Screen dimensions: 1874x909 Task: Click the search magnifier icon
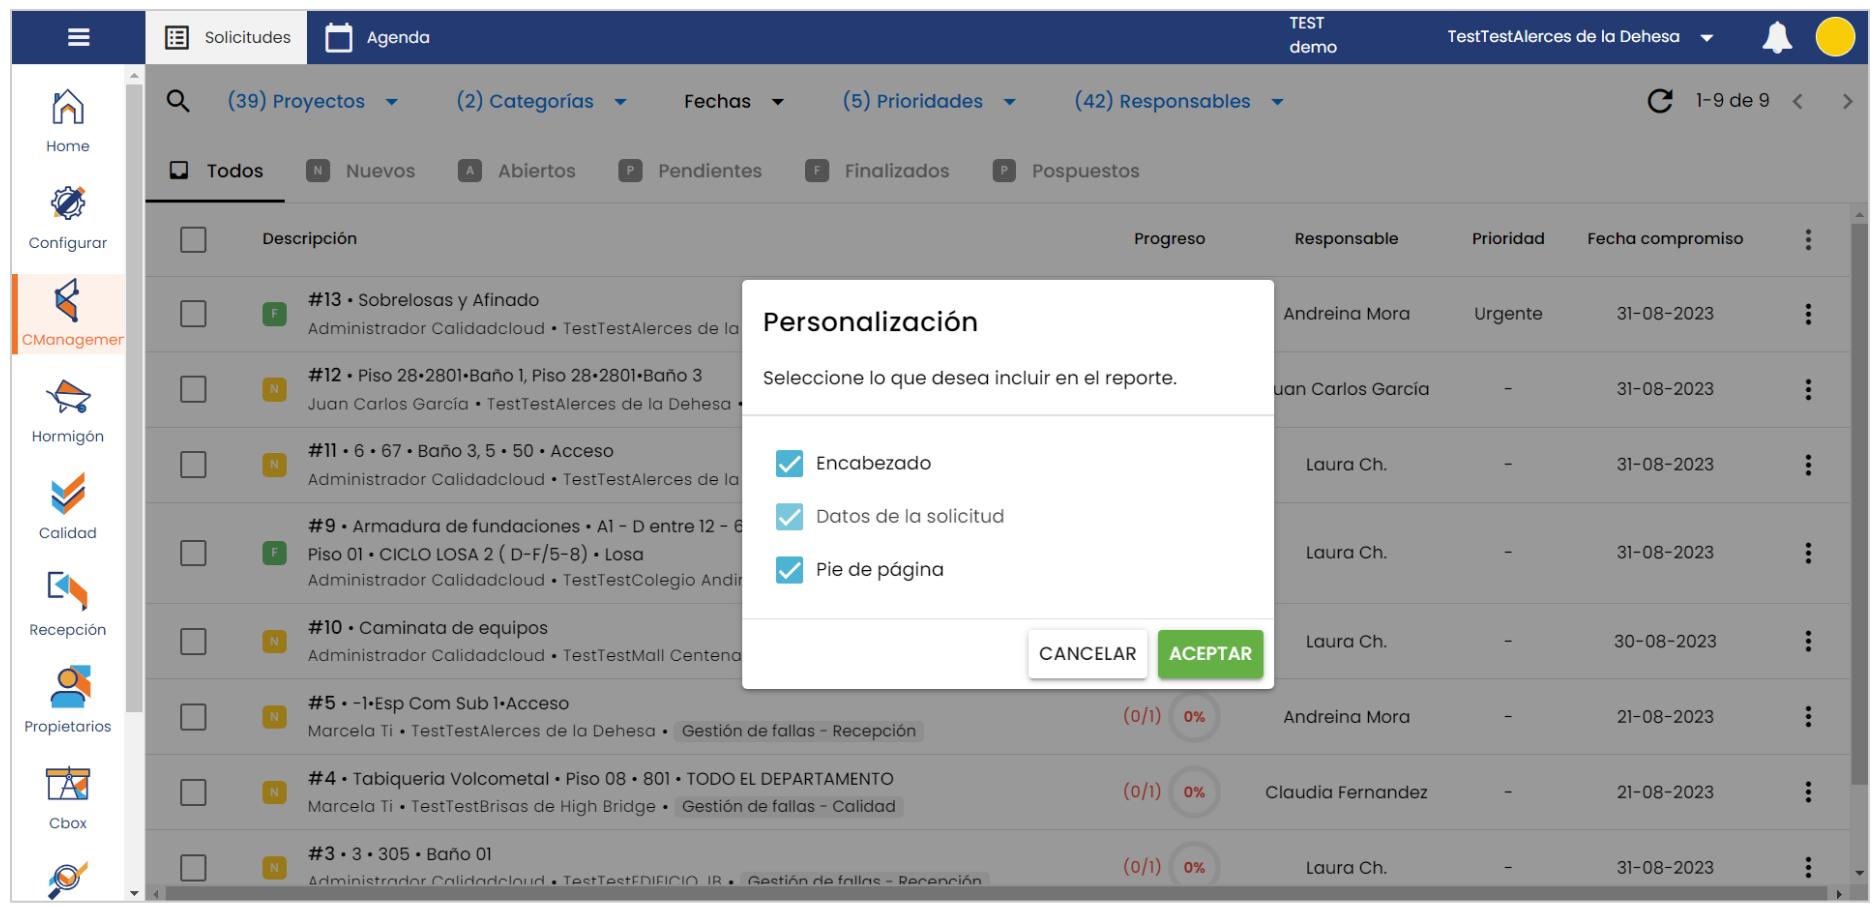click(178, 101)
